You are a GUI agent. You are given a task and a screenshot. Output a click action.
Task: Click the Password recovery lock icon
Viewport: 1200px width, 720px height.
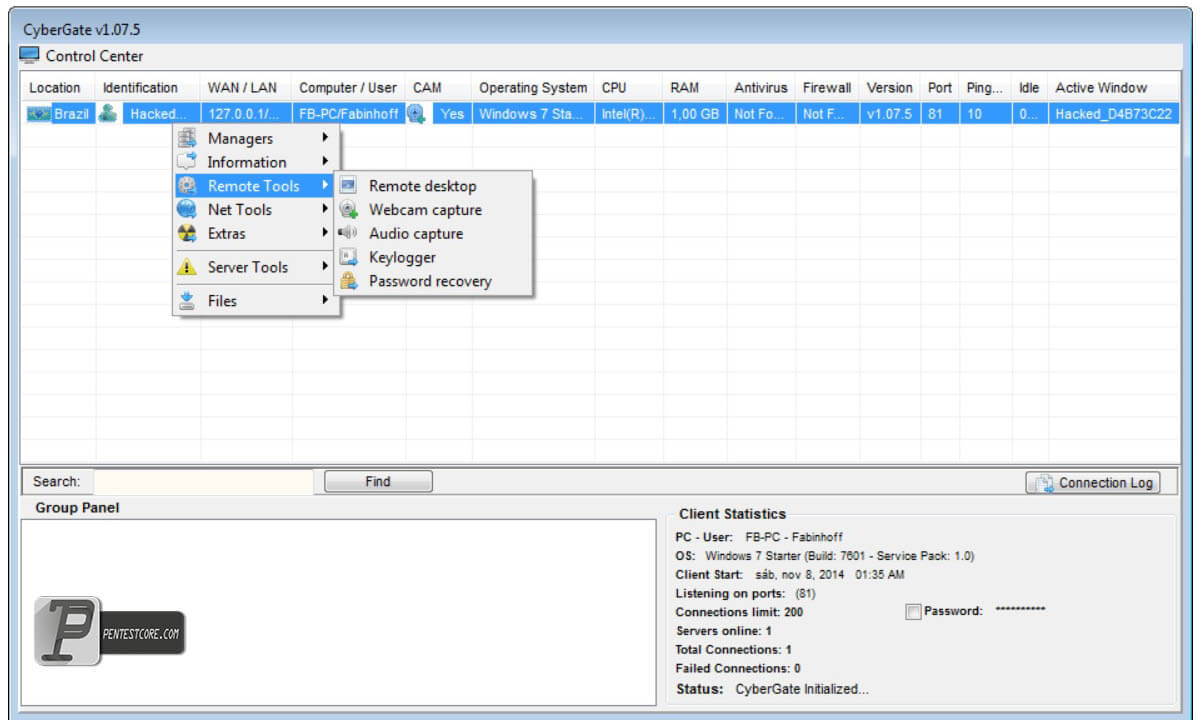click(x=348, y=281)
